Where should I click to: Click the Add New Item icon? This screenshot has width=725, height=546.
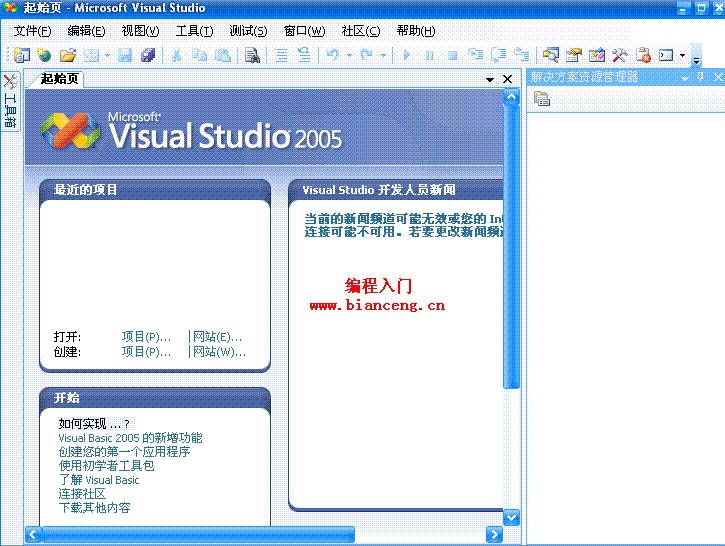(x=92, y=55)
